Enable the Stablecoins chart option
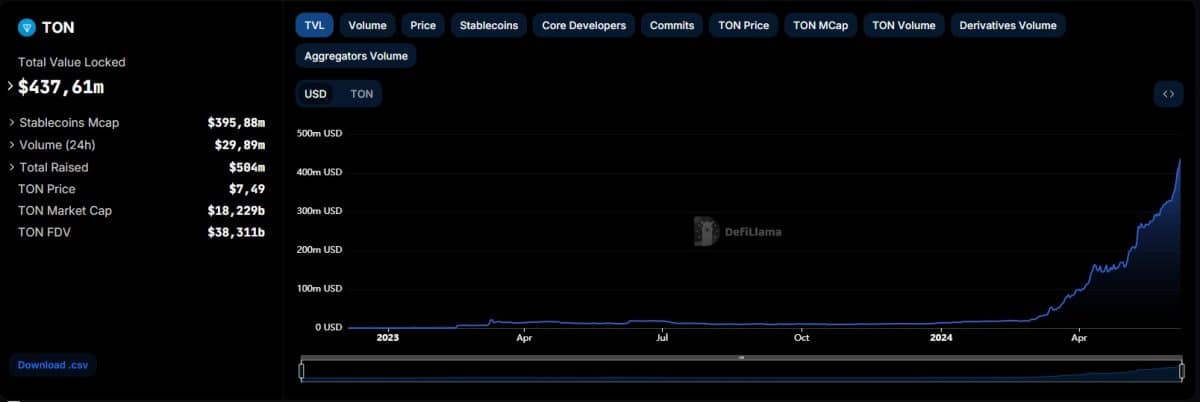This screenshot has height=402, width=1200. click(x=489, y=25)
